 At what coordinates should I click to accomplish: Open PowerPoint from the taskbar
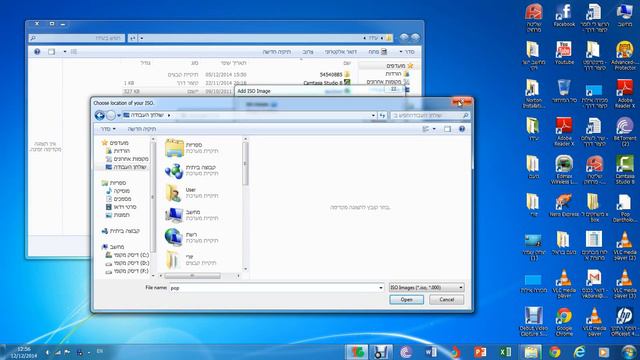(480, 352)
